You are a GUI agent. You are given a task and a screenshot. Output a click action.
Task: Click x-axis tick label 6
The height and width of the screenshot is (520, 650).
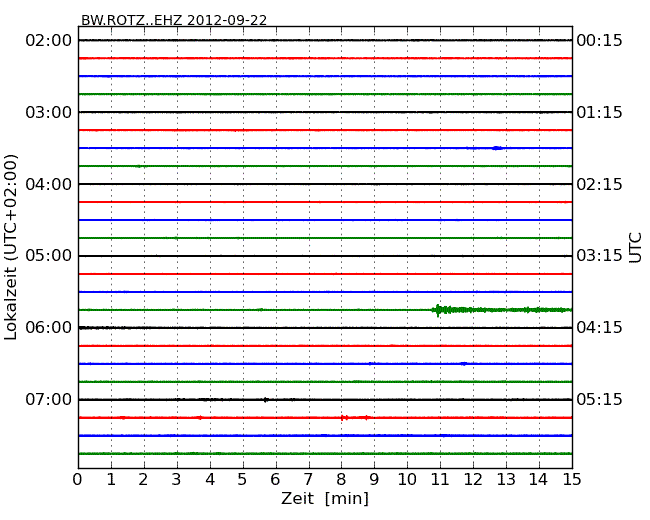(x=275, y=480)
